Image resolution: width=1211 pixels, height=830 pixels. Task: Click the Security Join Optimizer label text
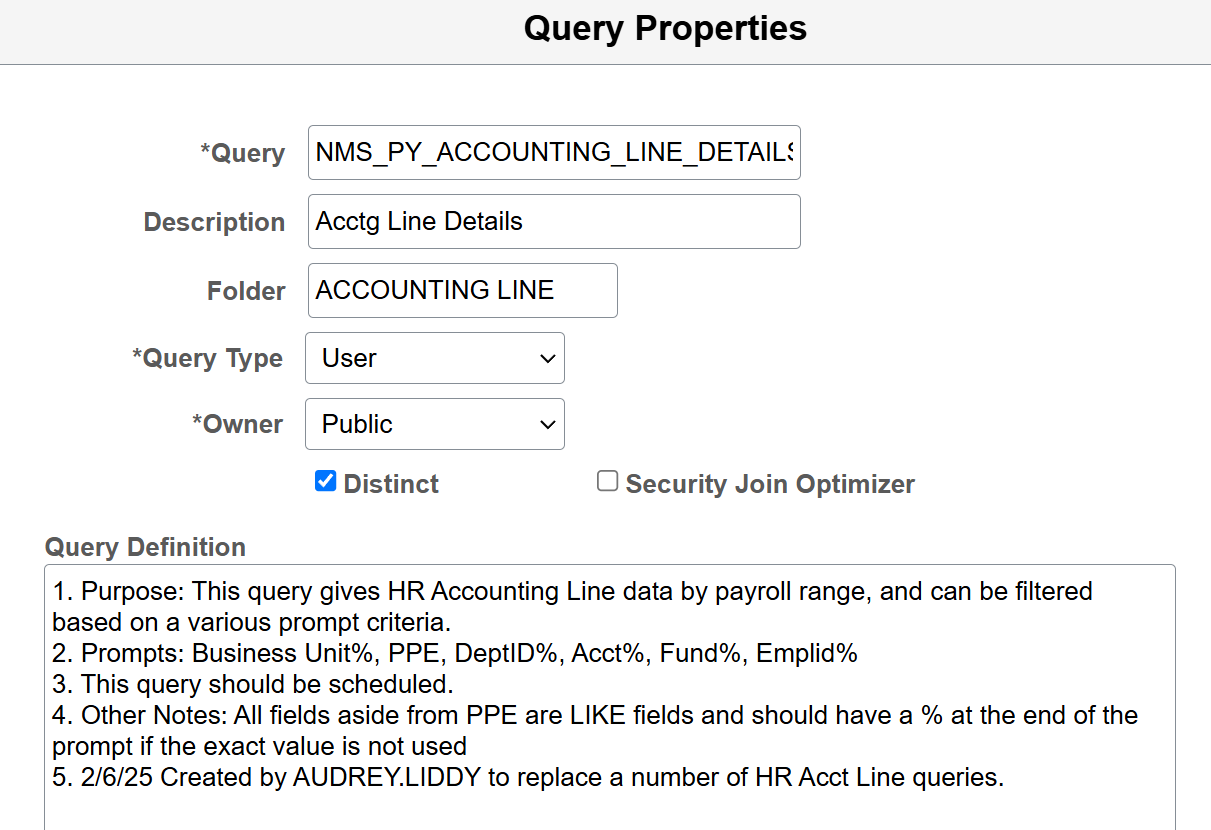point(770,484)
